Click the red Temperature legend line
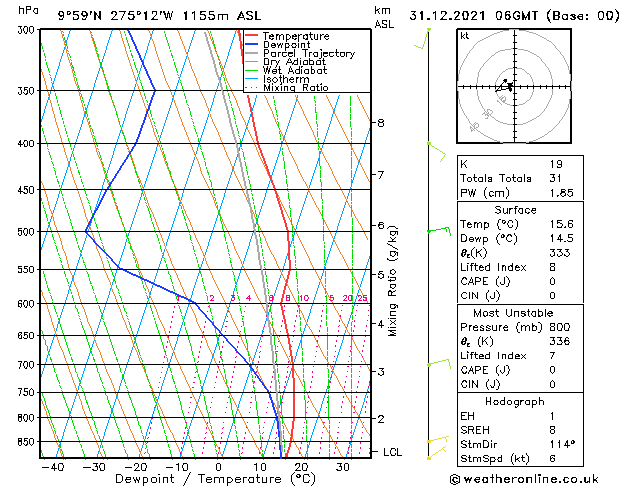Viewport: 629px width, 486px height. (x=251, y=36)
